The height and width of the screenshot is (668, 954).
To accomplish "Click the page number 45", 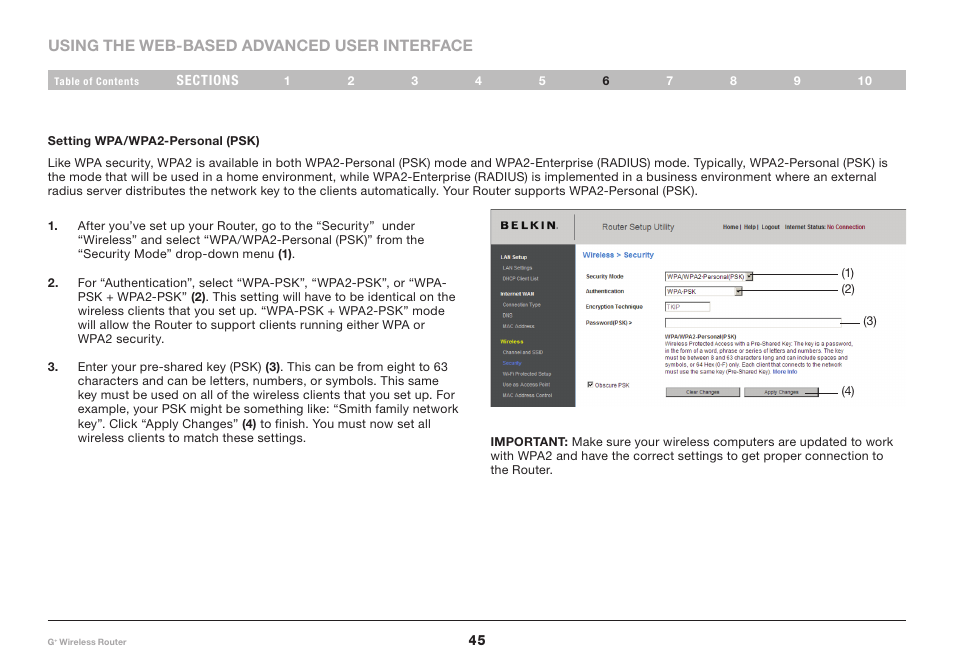I will click(477, 640).
